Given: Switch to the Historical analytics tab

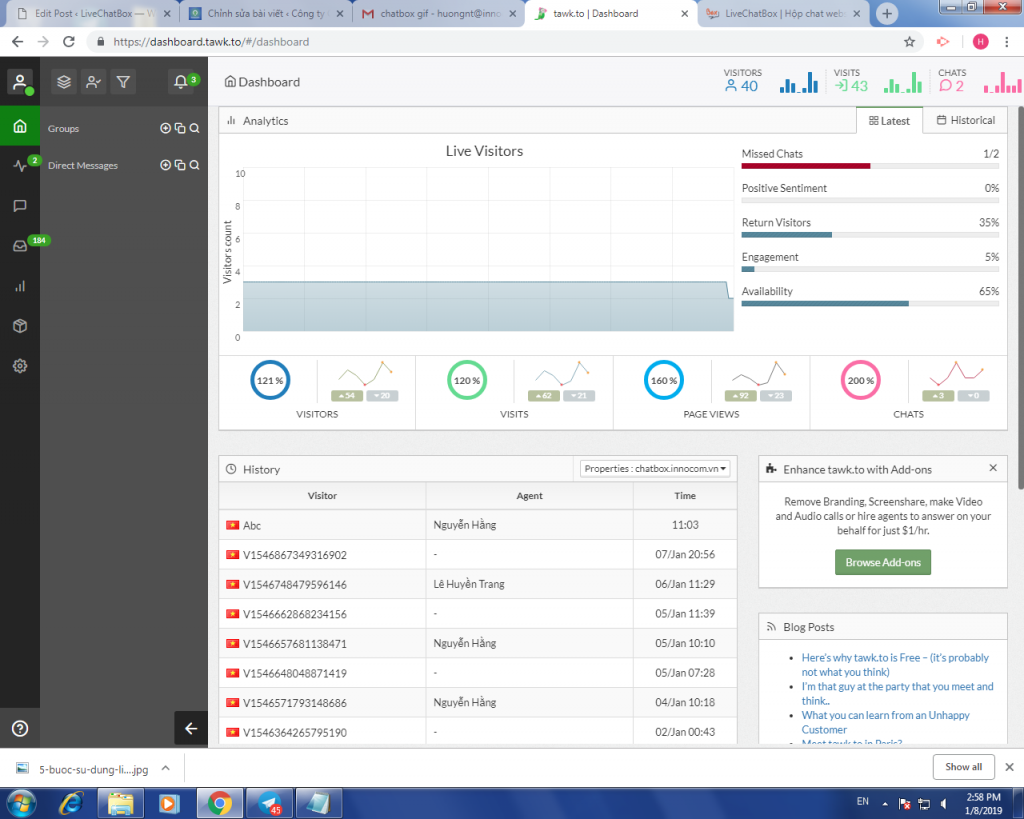Looking at the screenshot, I should 965,120.
